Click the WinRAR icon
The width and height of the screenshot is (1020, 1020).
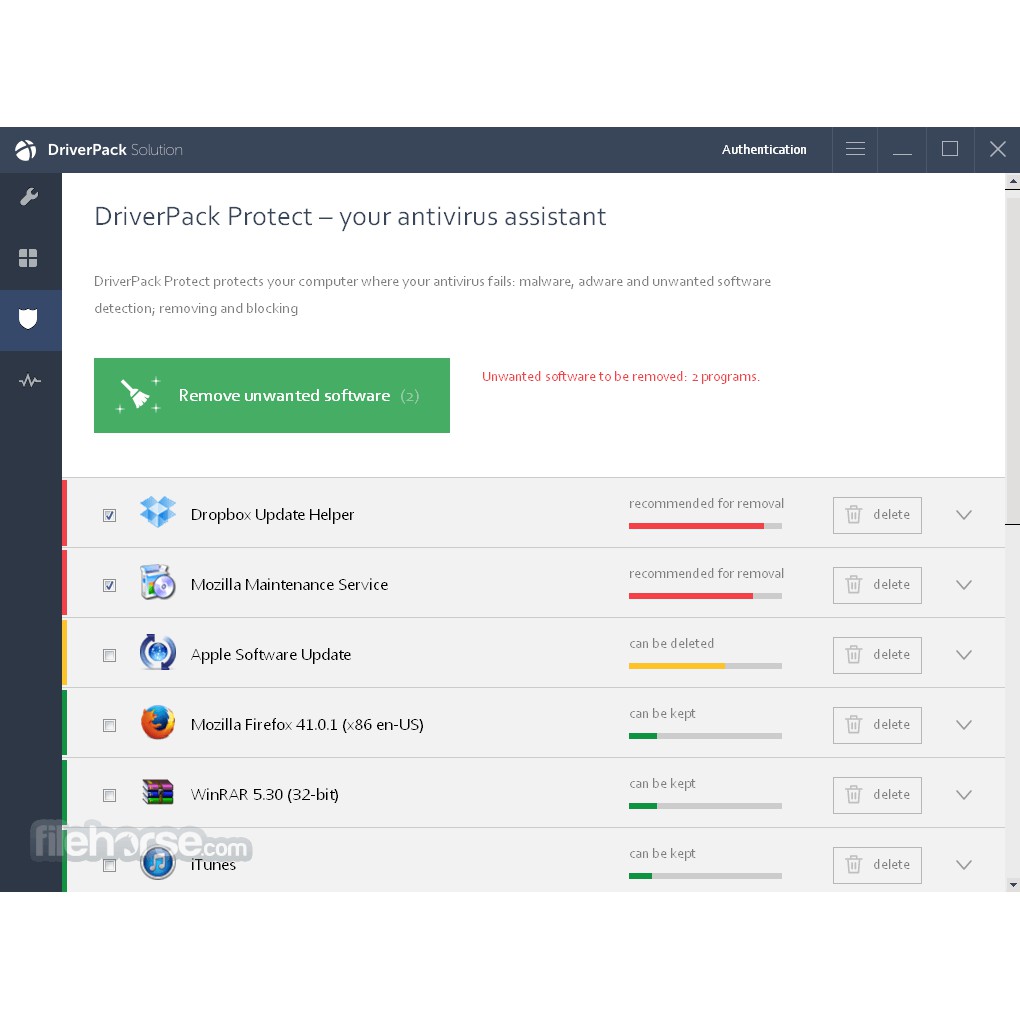point(158,792)
